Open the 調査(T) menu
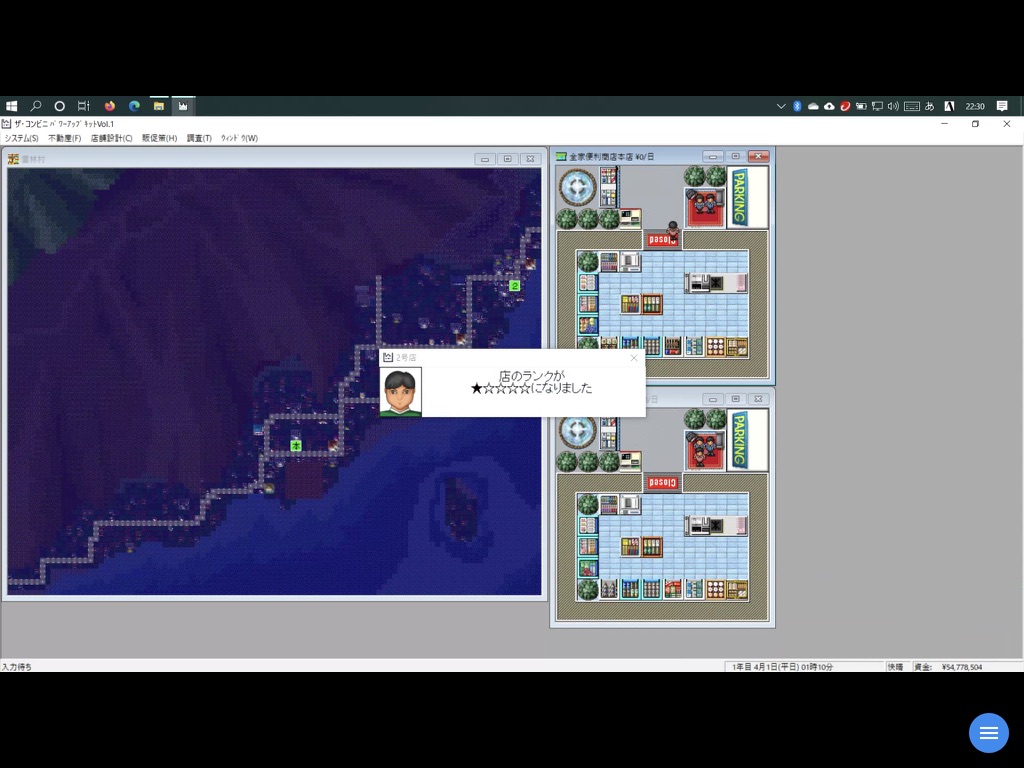The width and height of the screenshot is (1024, 768). click(199, 138)
